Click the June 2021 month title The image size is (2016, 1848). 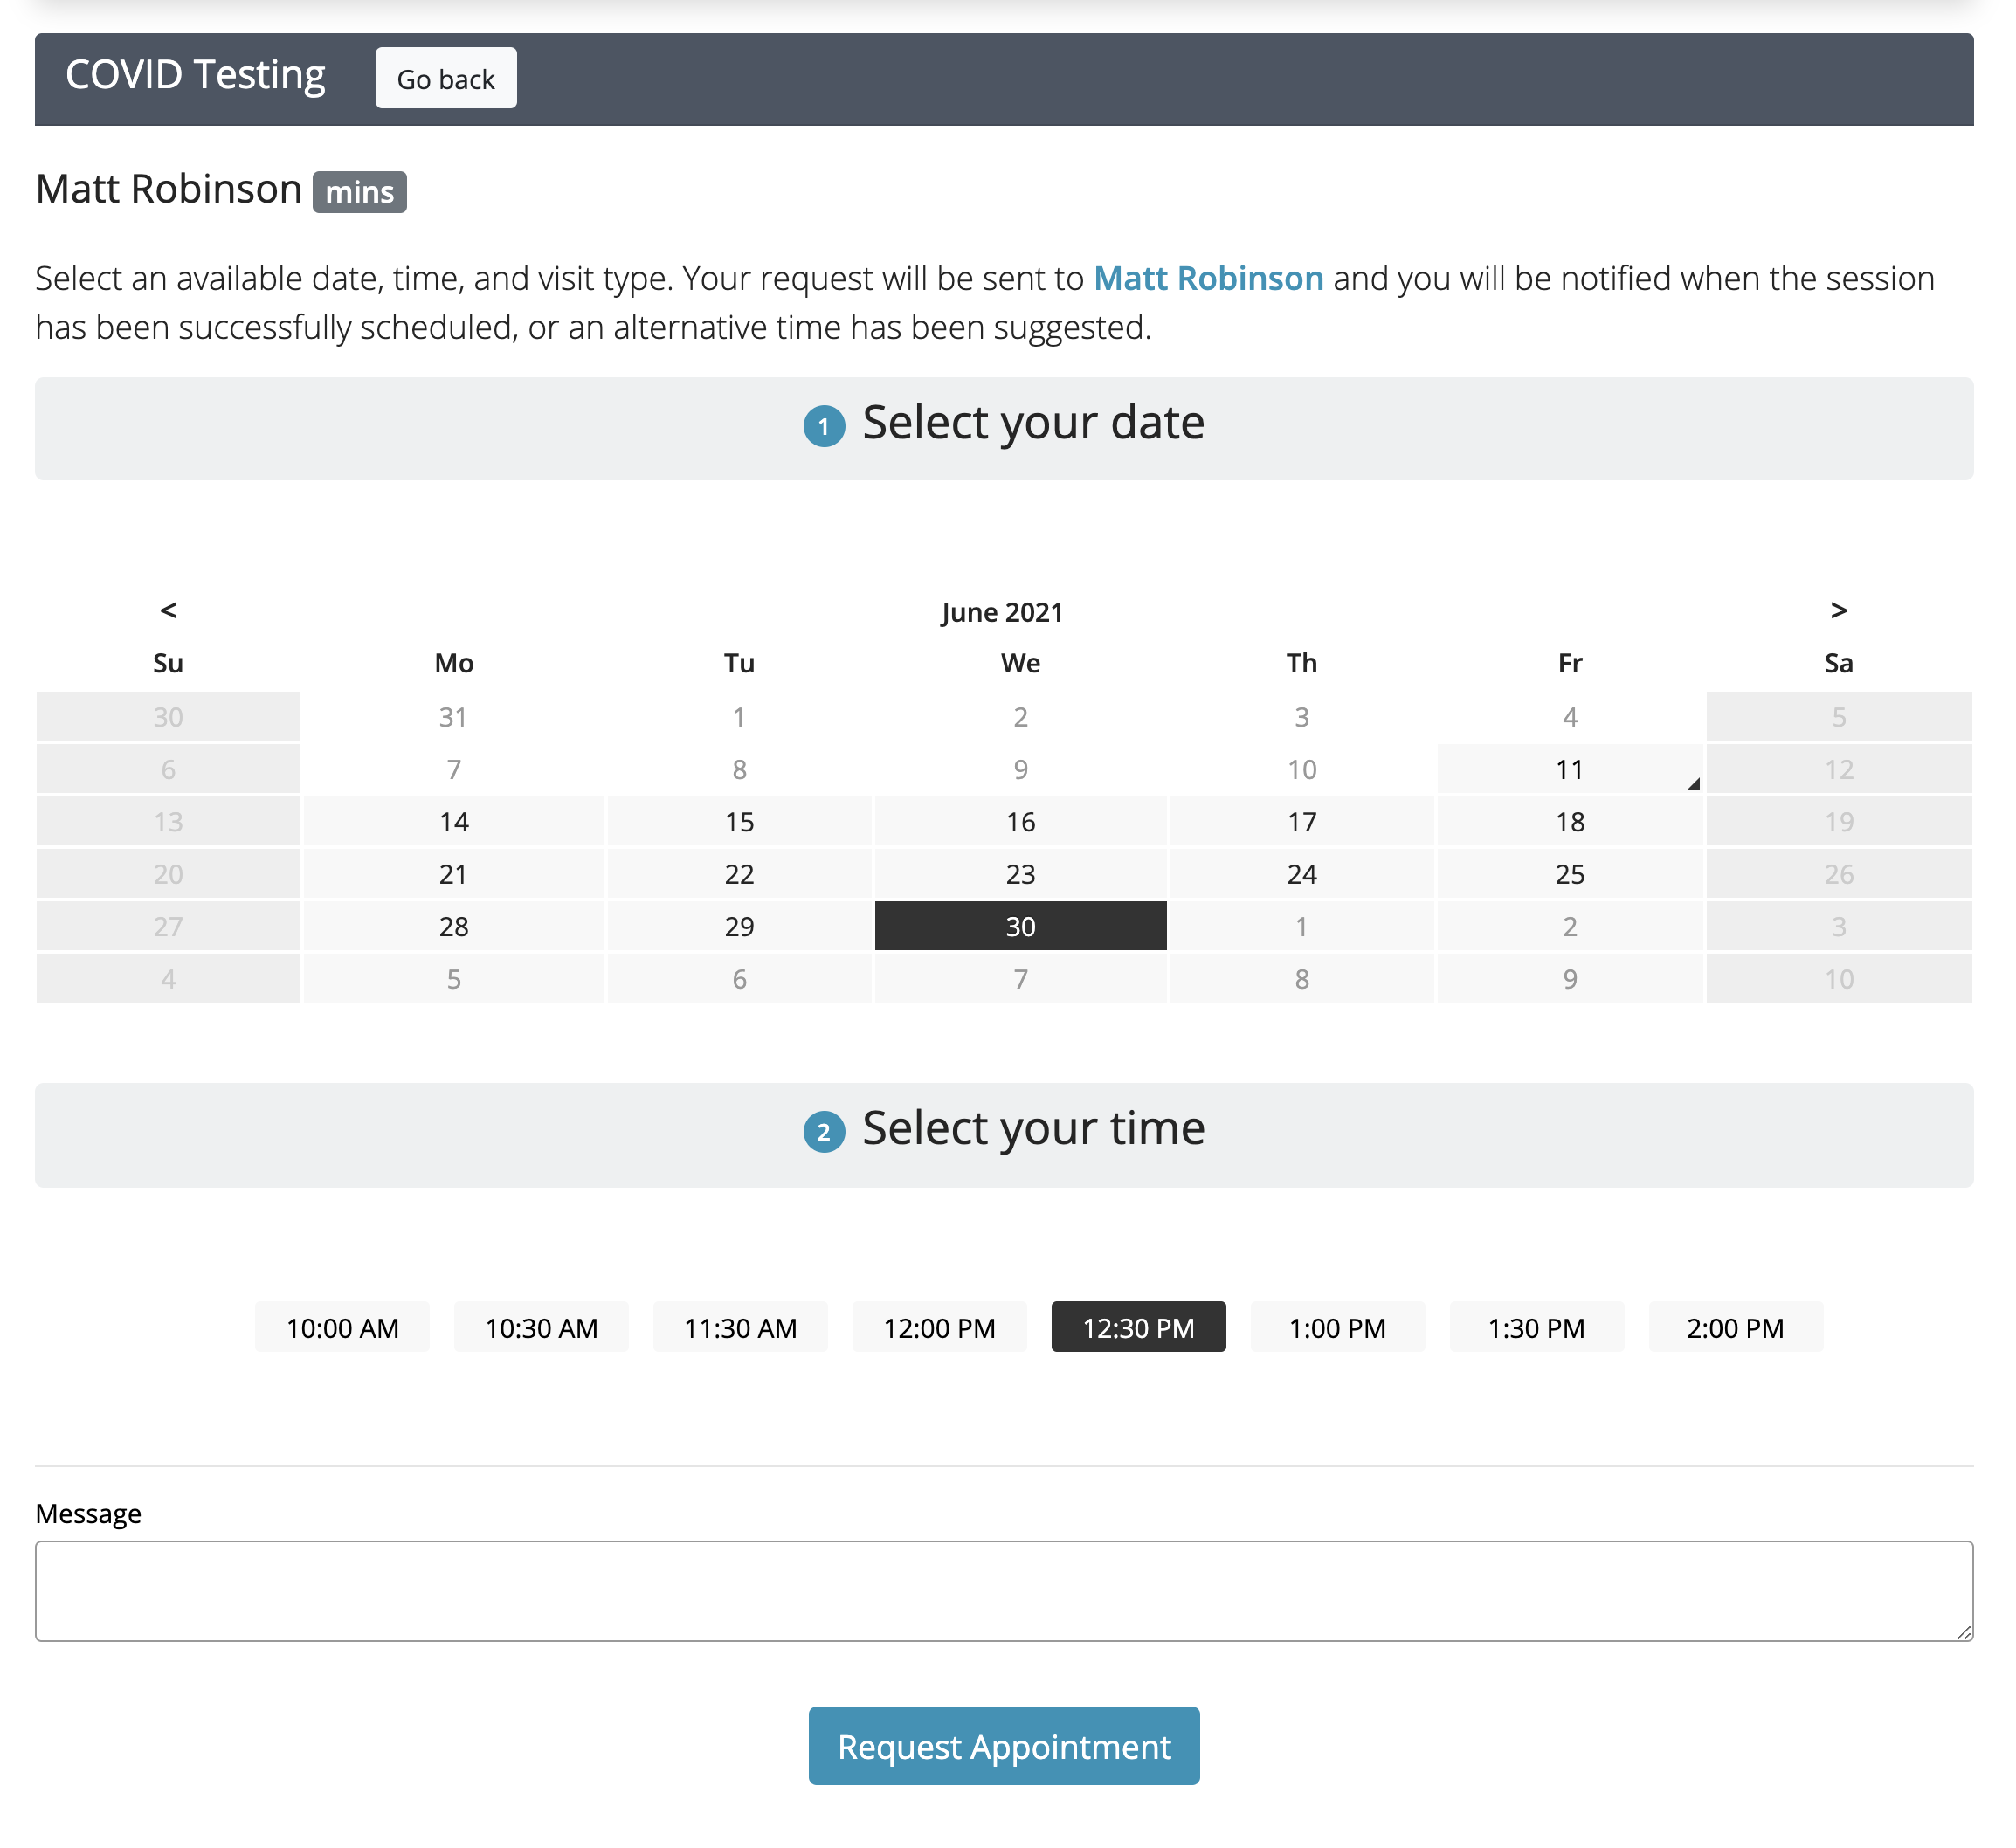1001,612
